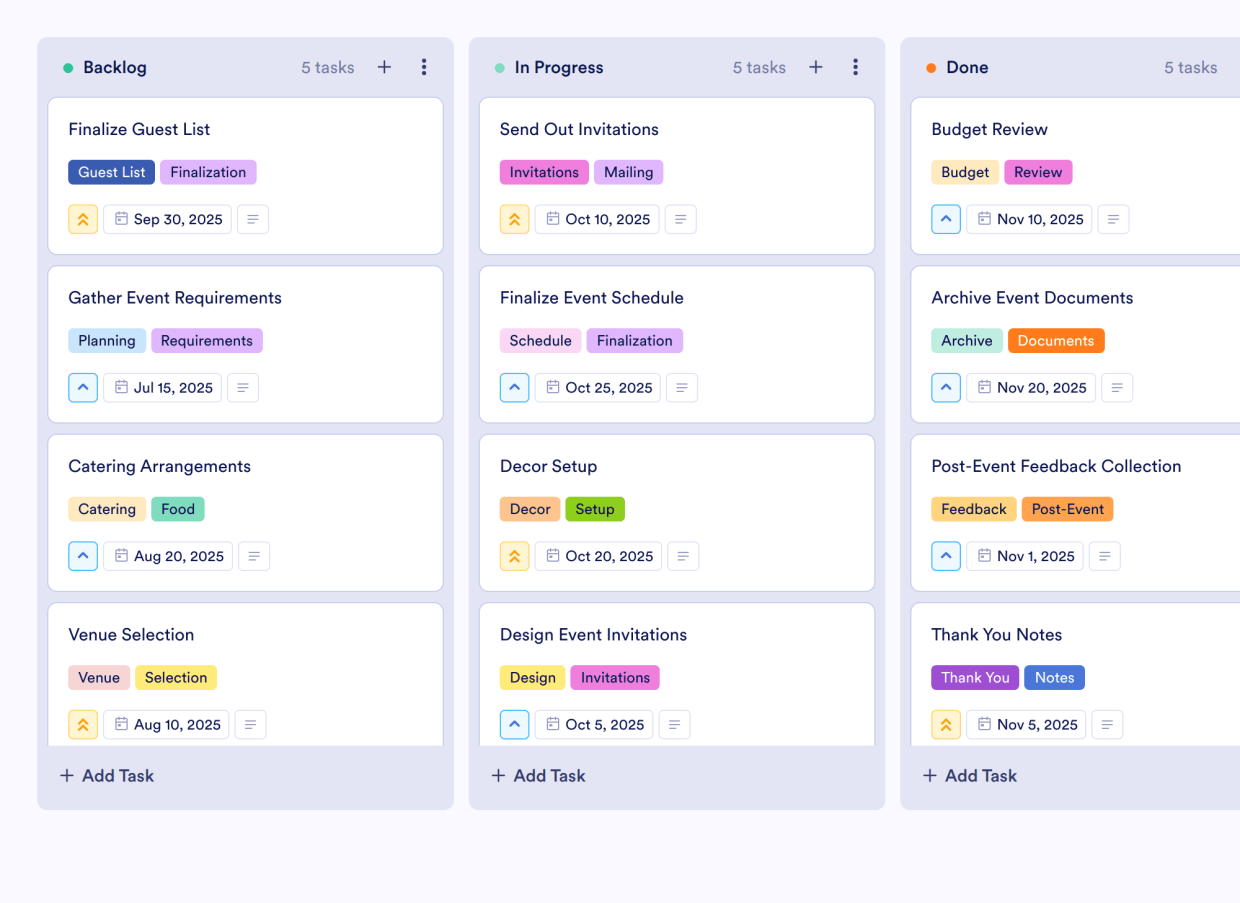Click high priority icon on Thank You Notes
Viewport: 1240px width, 903px height.
(x=946, y=725)
